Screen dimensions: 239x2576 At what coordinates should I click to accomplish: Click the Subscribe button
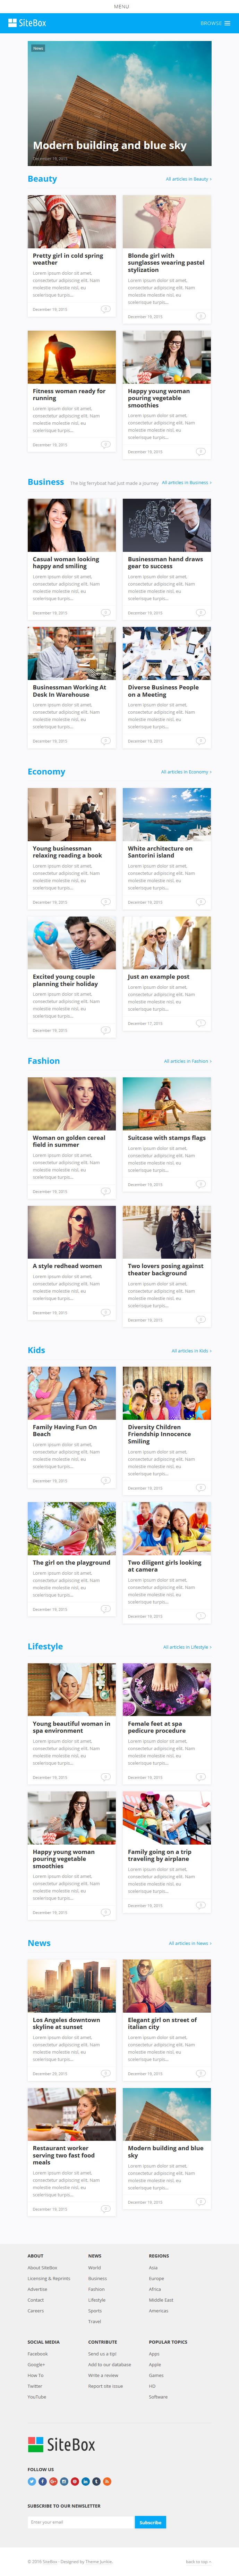click(150, 2523)
